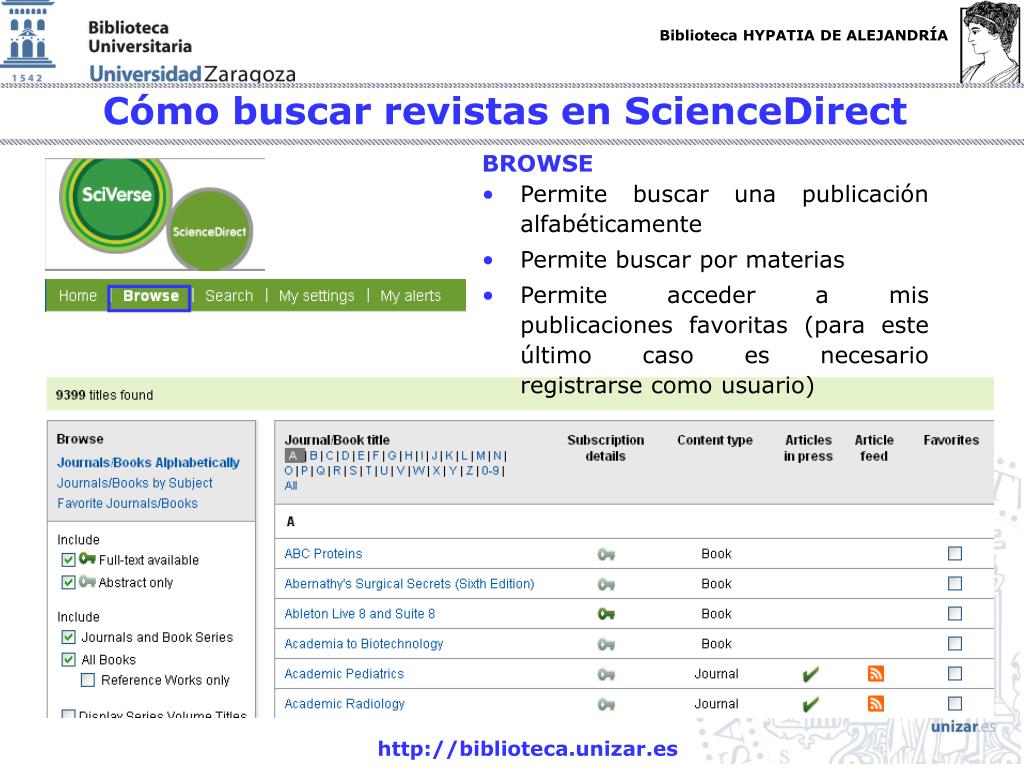
Task: Mark Academic Pediatrics as favorite
Action: tap(955, 673)
